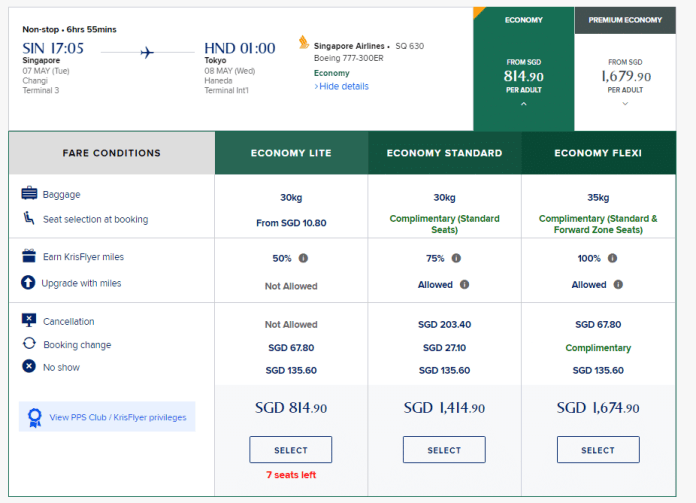The width and height of the screenshot is (696, 503).
Task: Click the Boeing 777-300ER aircraft text
Action: tap(348, 58)
